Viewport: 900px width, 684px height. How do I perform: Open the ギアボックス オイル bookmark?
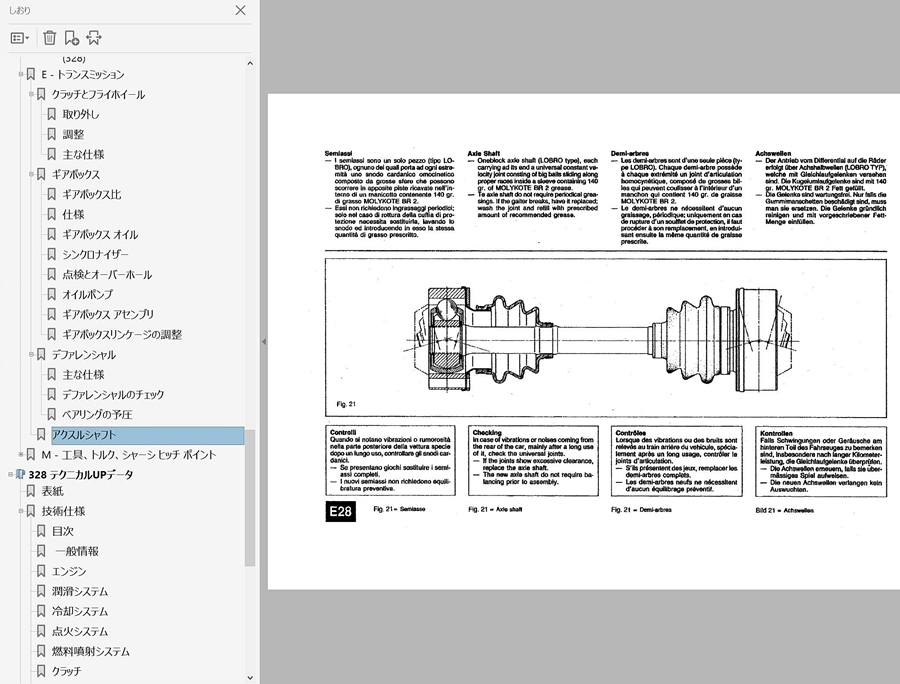point(100,234)
